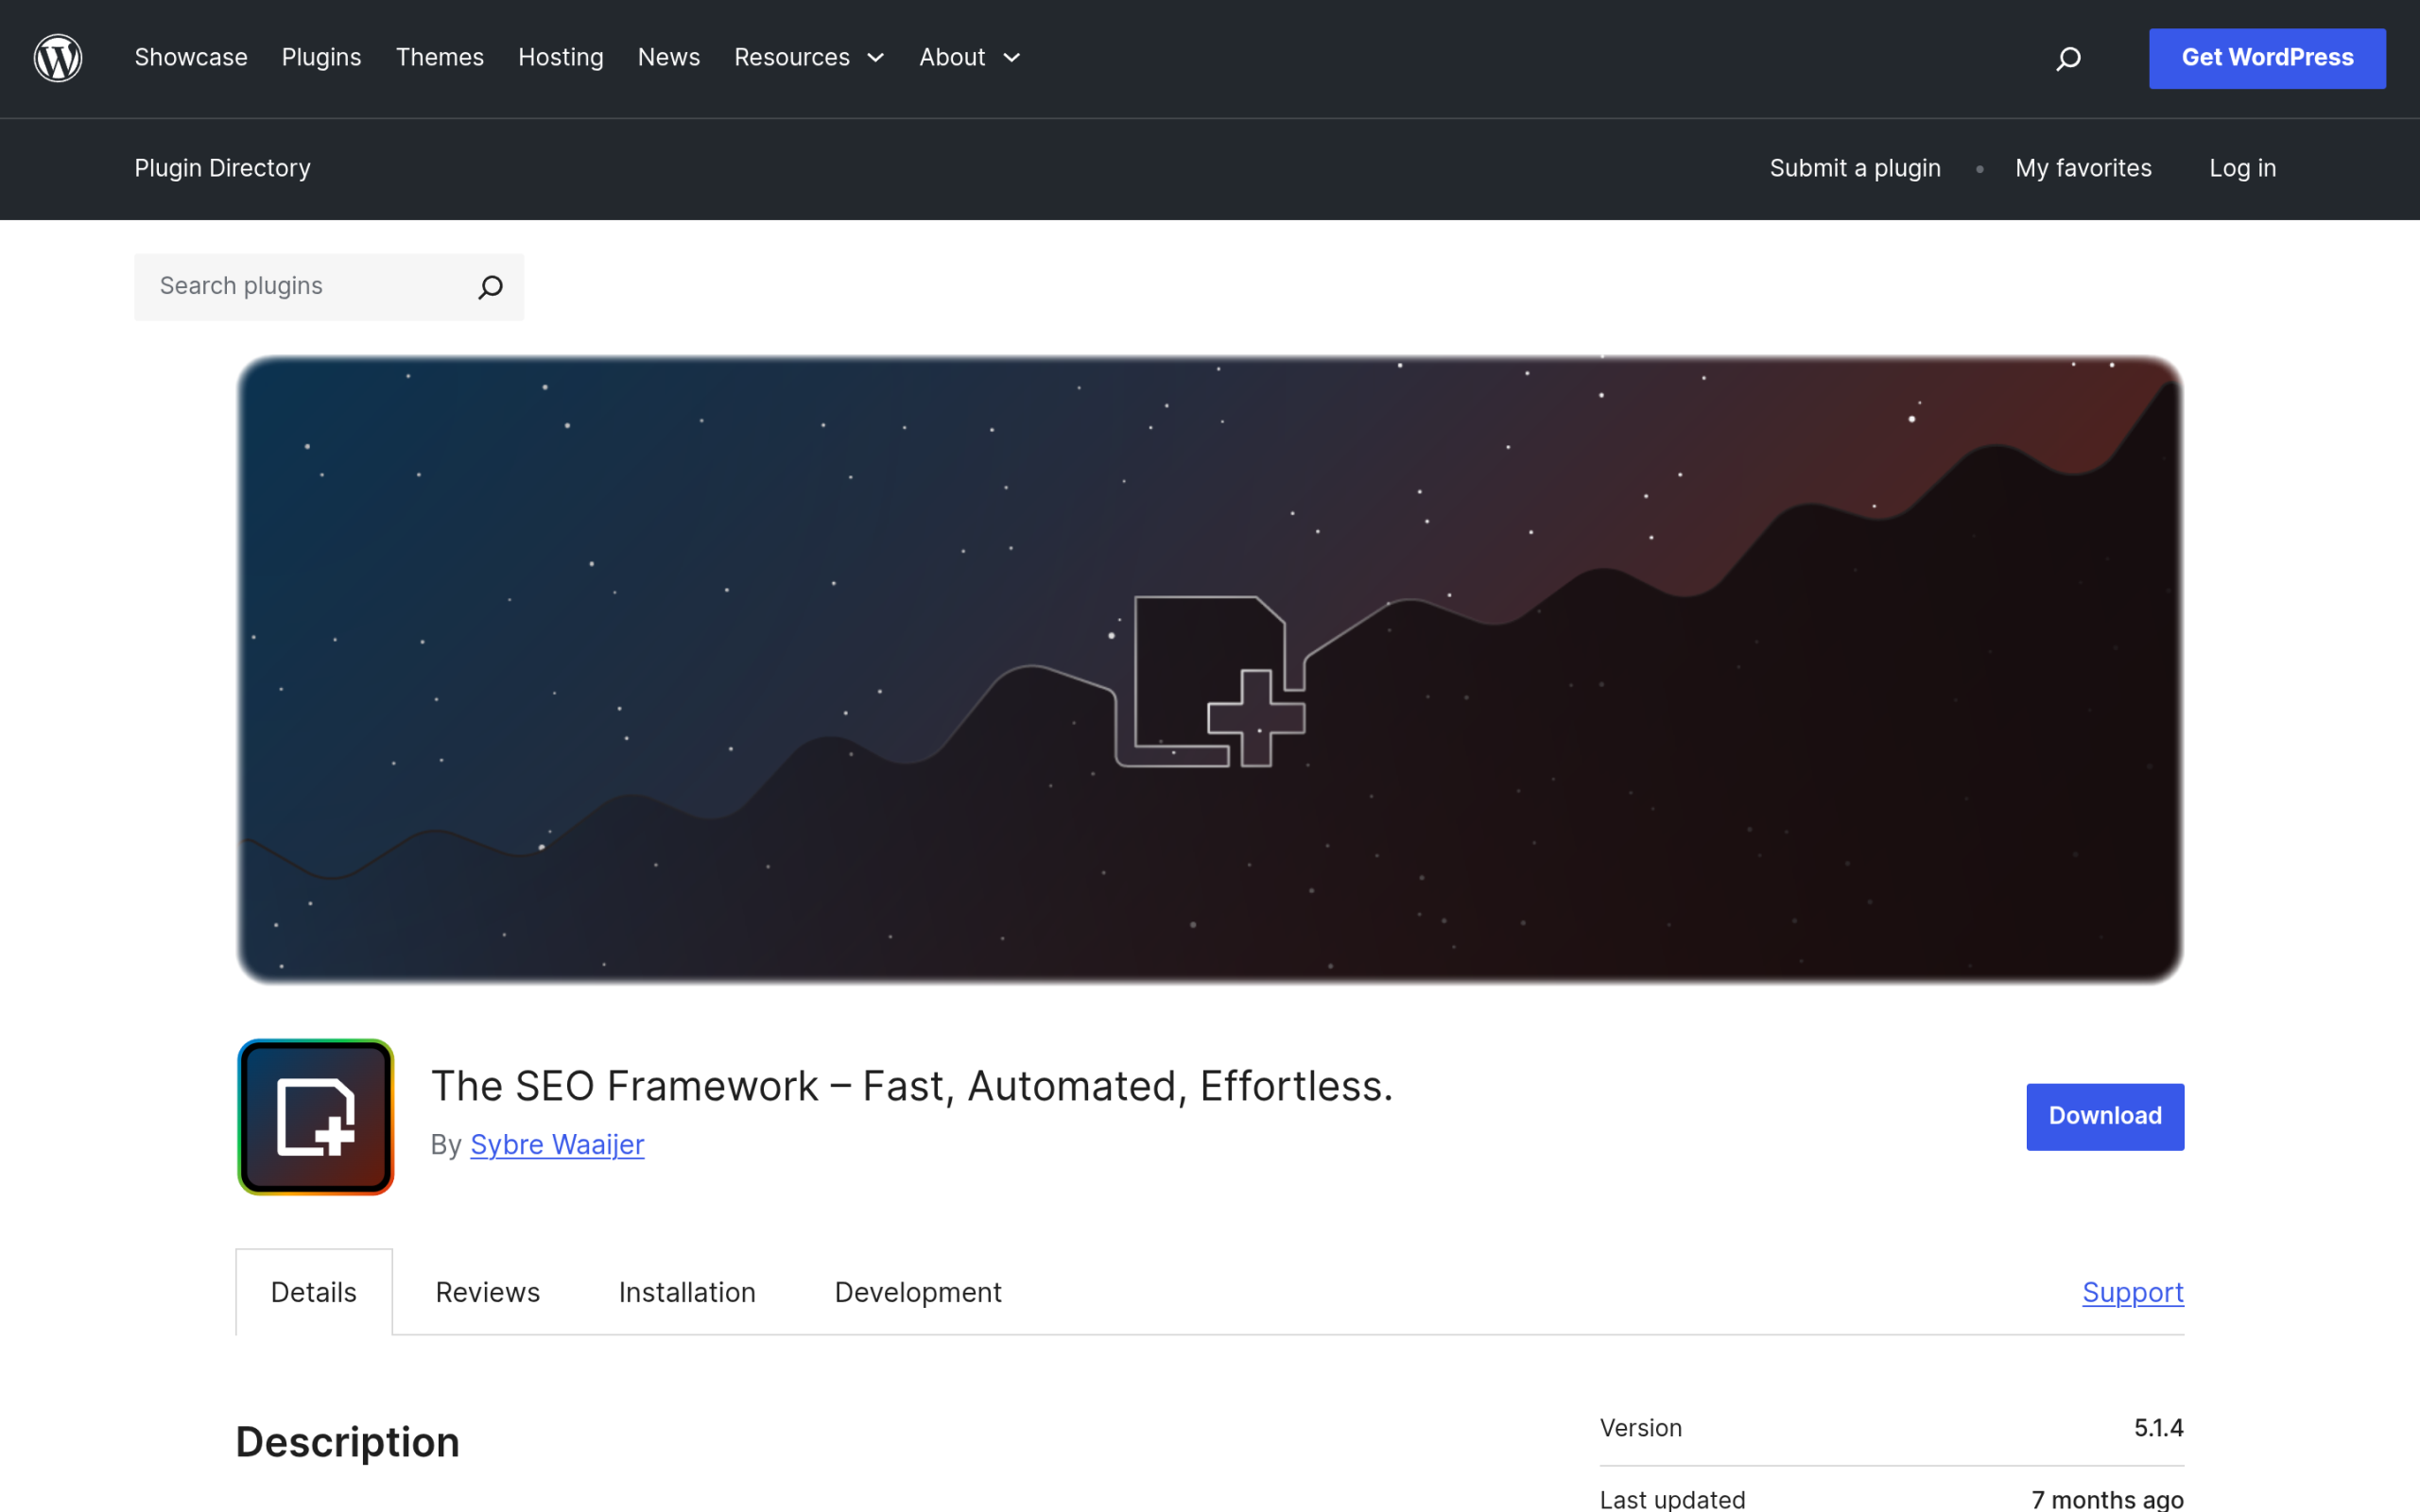Expand the Resources menu chevron
Screen dimensions: 2420x1512
(x=876, y=58)
